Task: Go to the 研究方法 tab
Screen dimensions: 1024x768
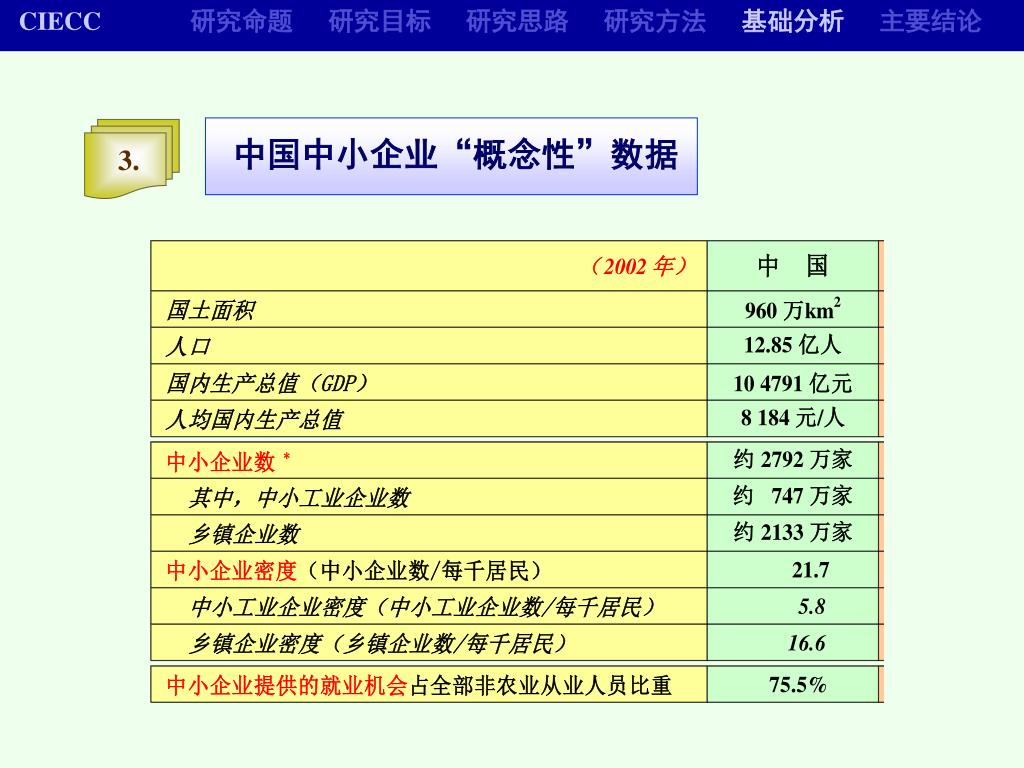Action: [655, 22]
